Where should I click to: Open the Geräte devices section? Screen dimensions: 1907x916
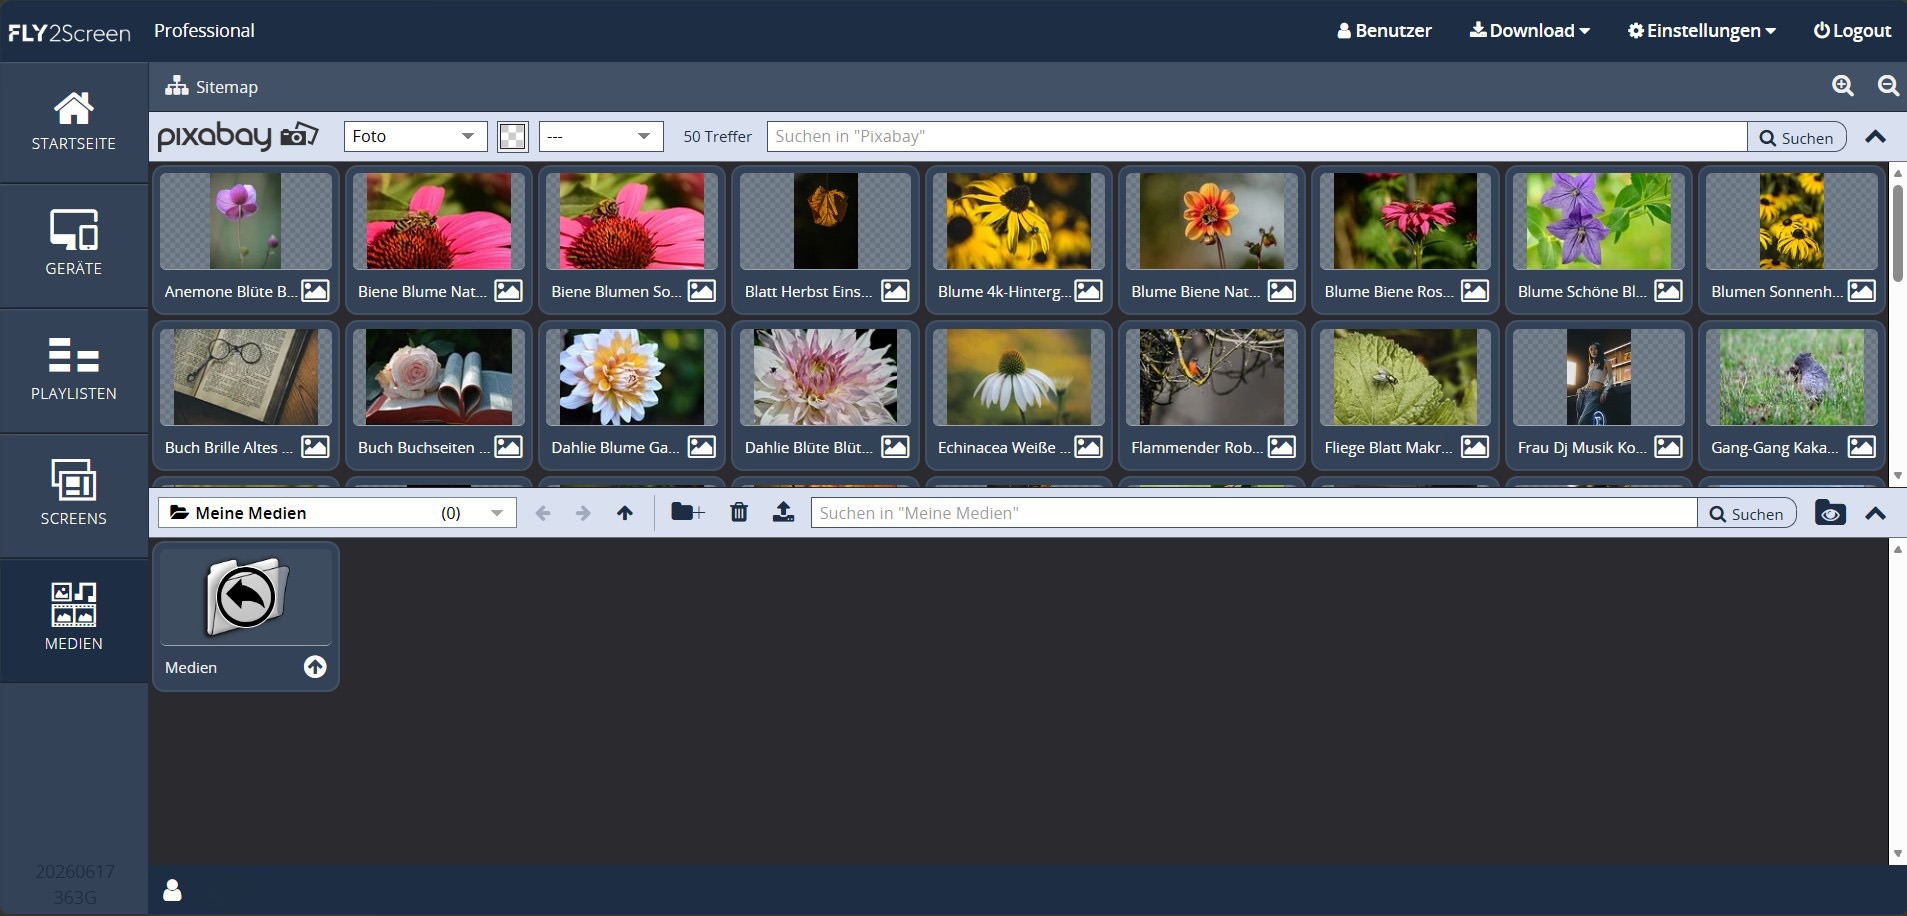point(74,246)
